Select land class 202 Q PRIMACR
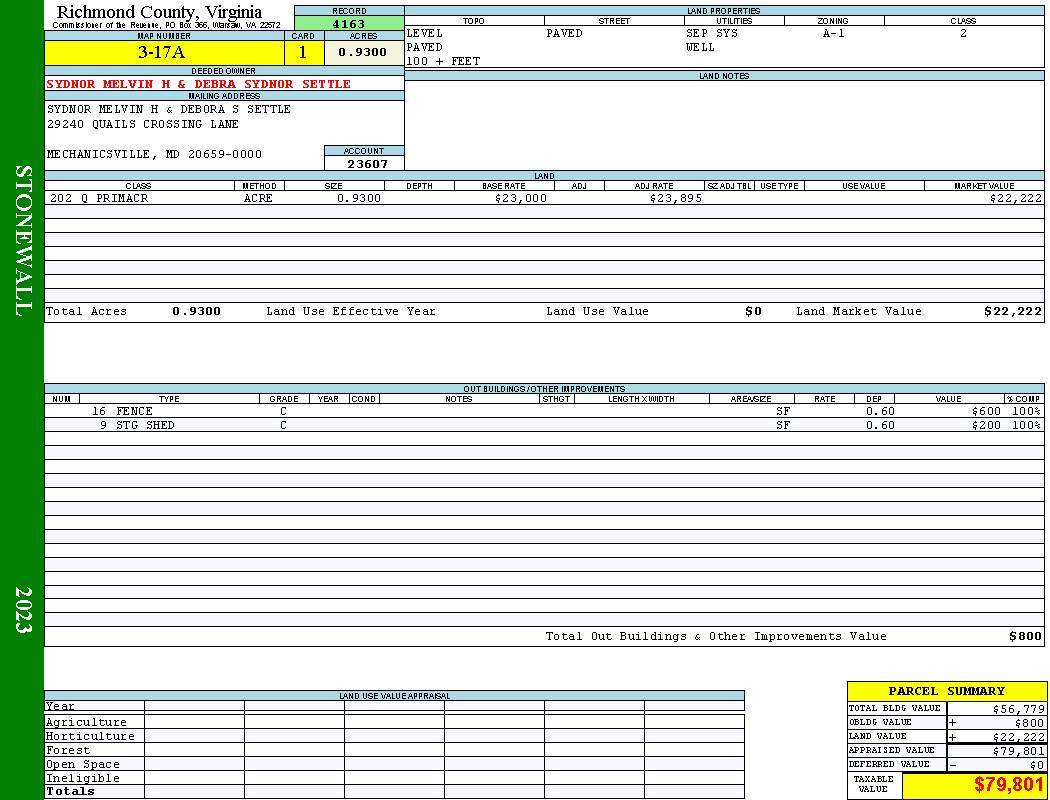 point(99,198)
